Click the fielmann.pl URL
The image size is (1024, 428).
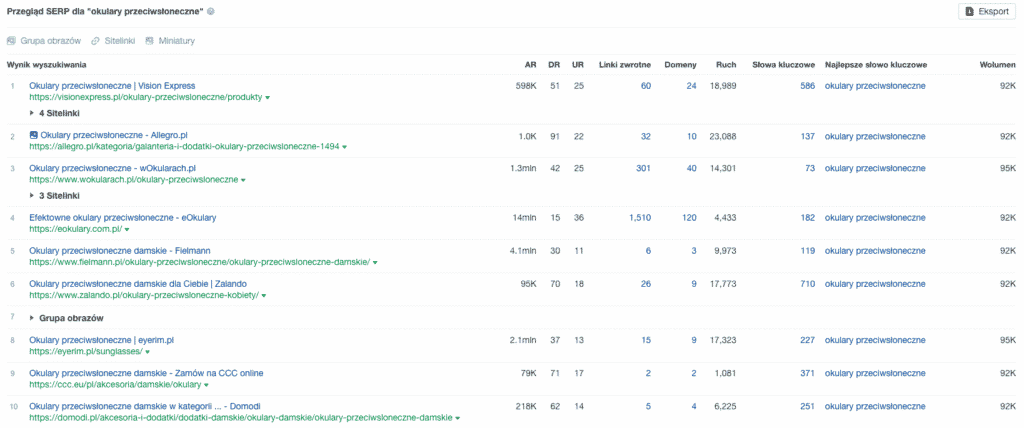[x=200, y=262]
